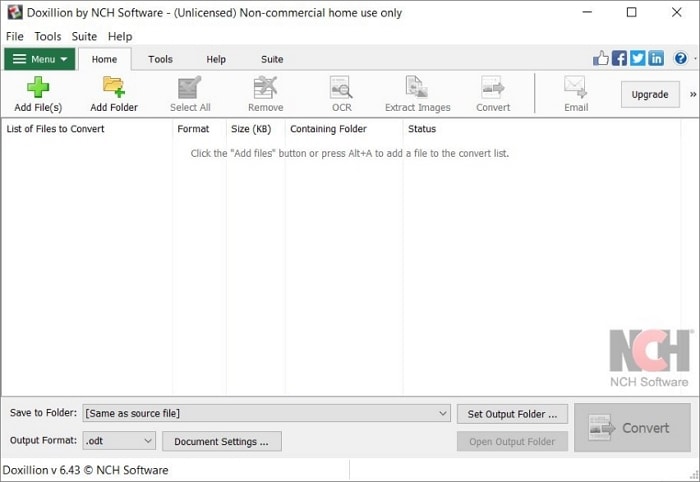Click the Size (KB) column header
The image size is (700, 482).
256,129
